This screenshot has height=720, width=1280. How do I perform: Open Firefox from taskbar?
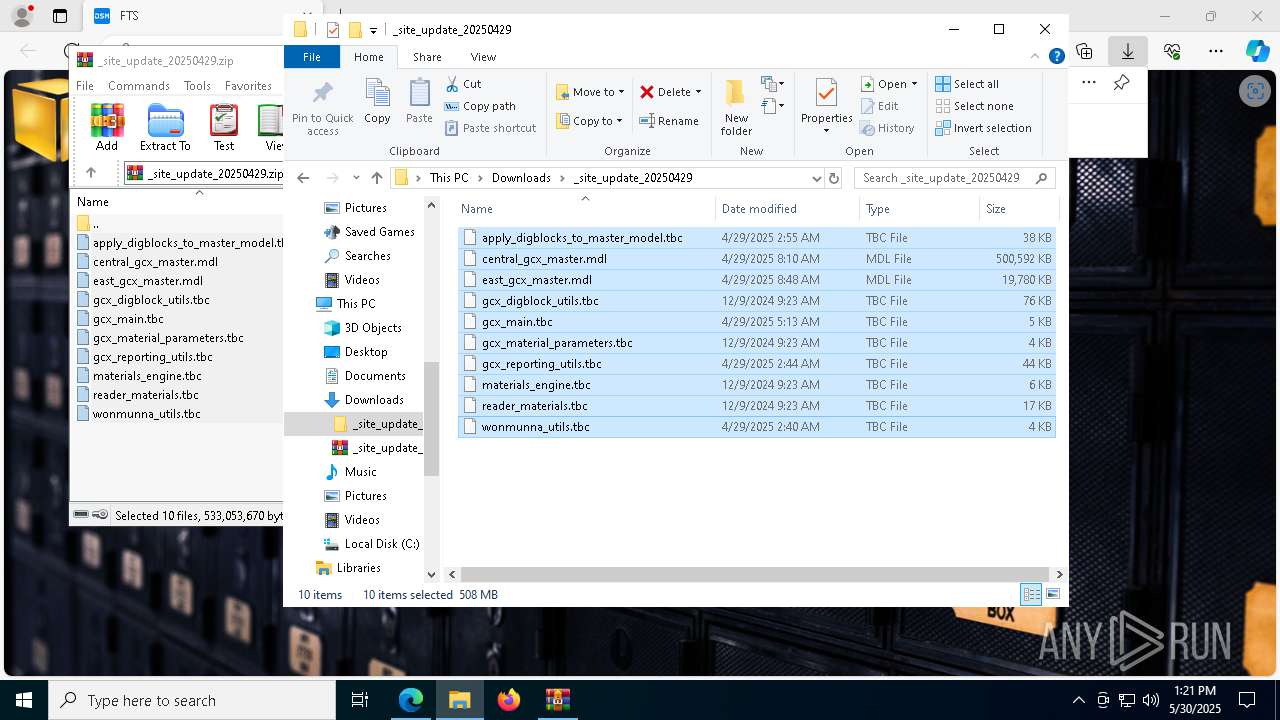(509, 700)
